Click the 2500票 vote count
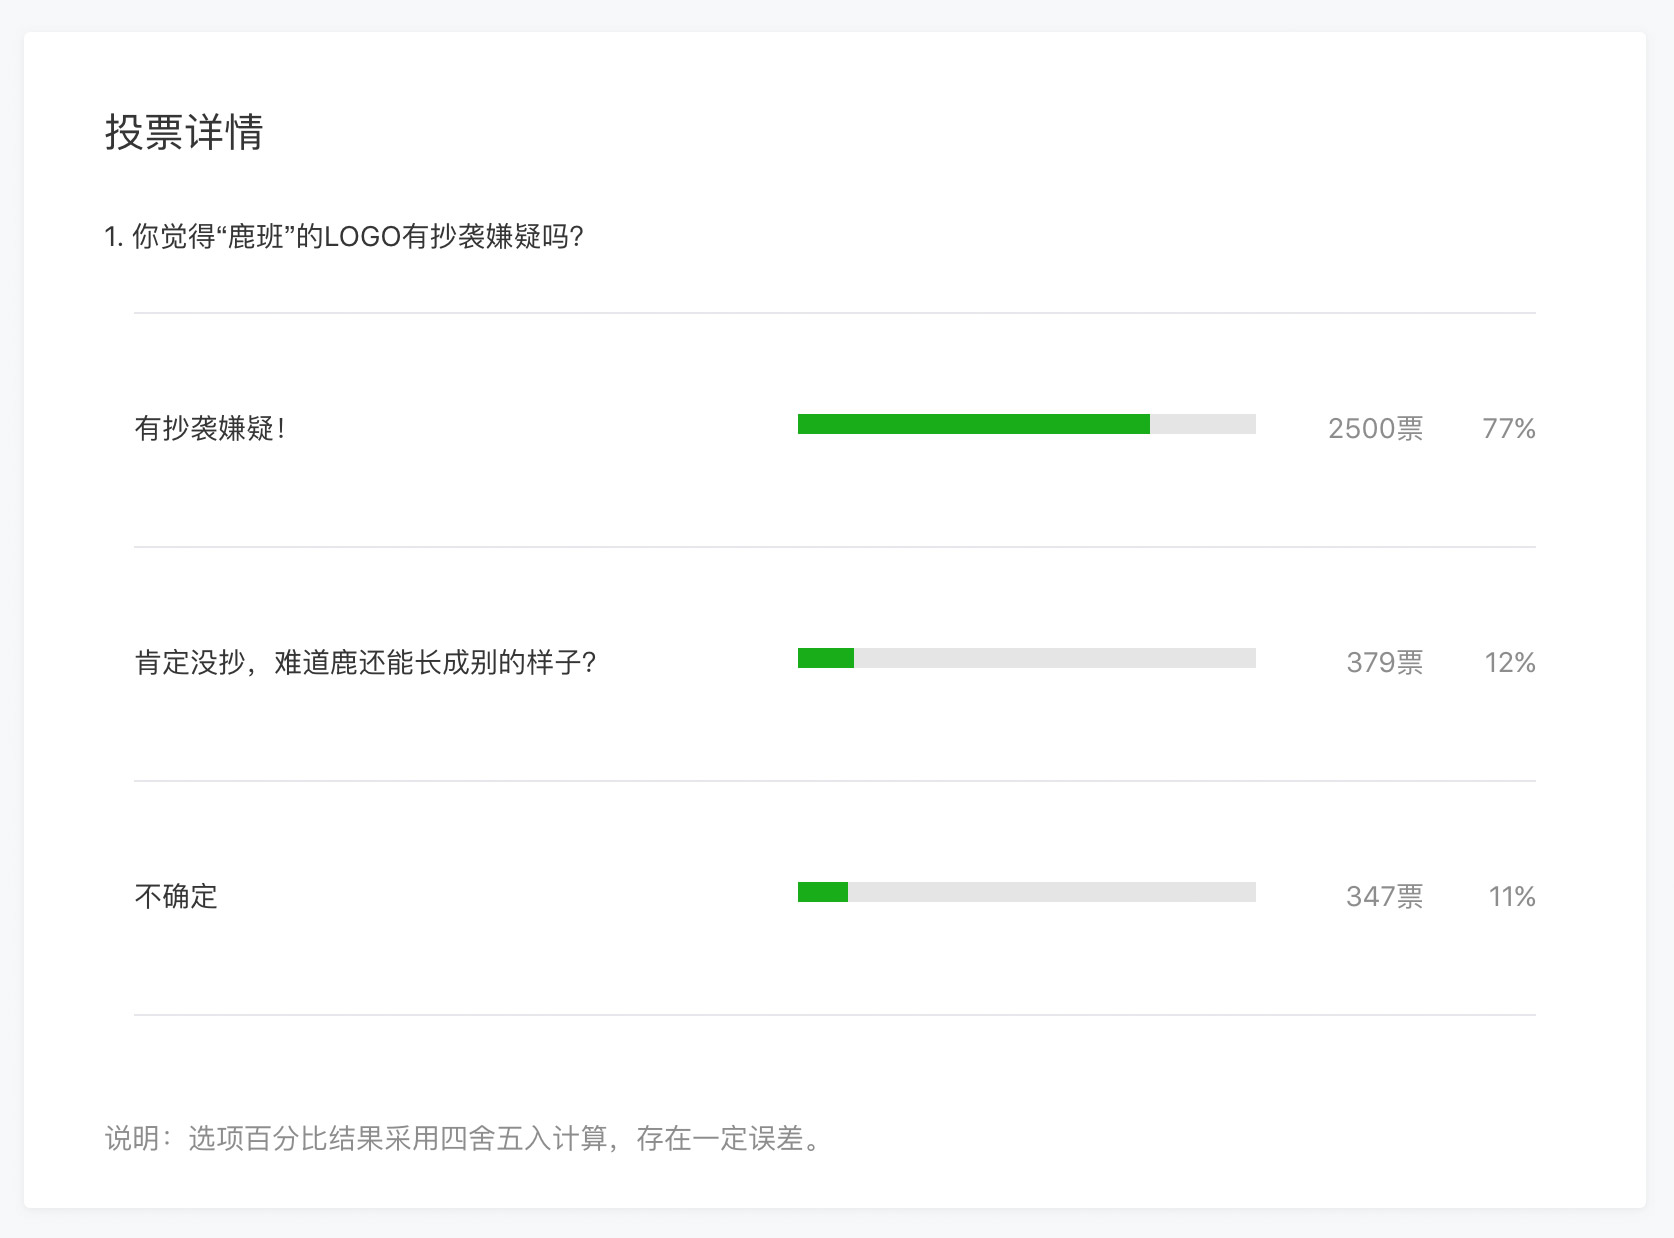1674x1238 pixels. [x=1375, y=429]
